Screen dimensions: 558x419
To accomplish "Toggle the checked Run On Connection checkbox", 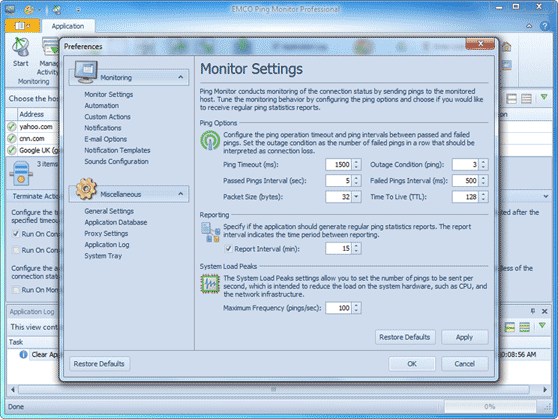I will [x=15, y=234].
